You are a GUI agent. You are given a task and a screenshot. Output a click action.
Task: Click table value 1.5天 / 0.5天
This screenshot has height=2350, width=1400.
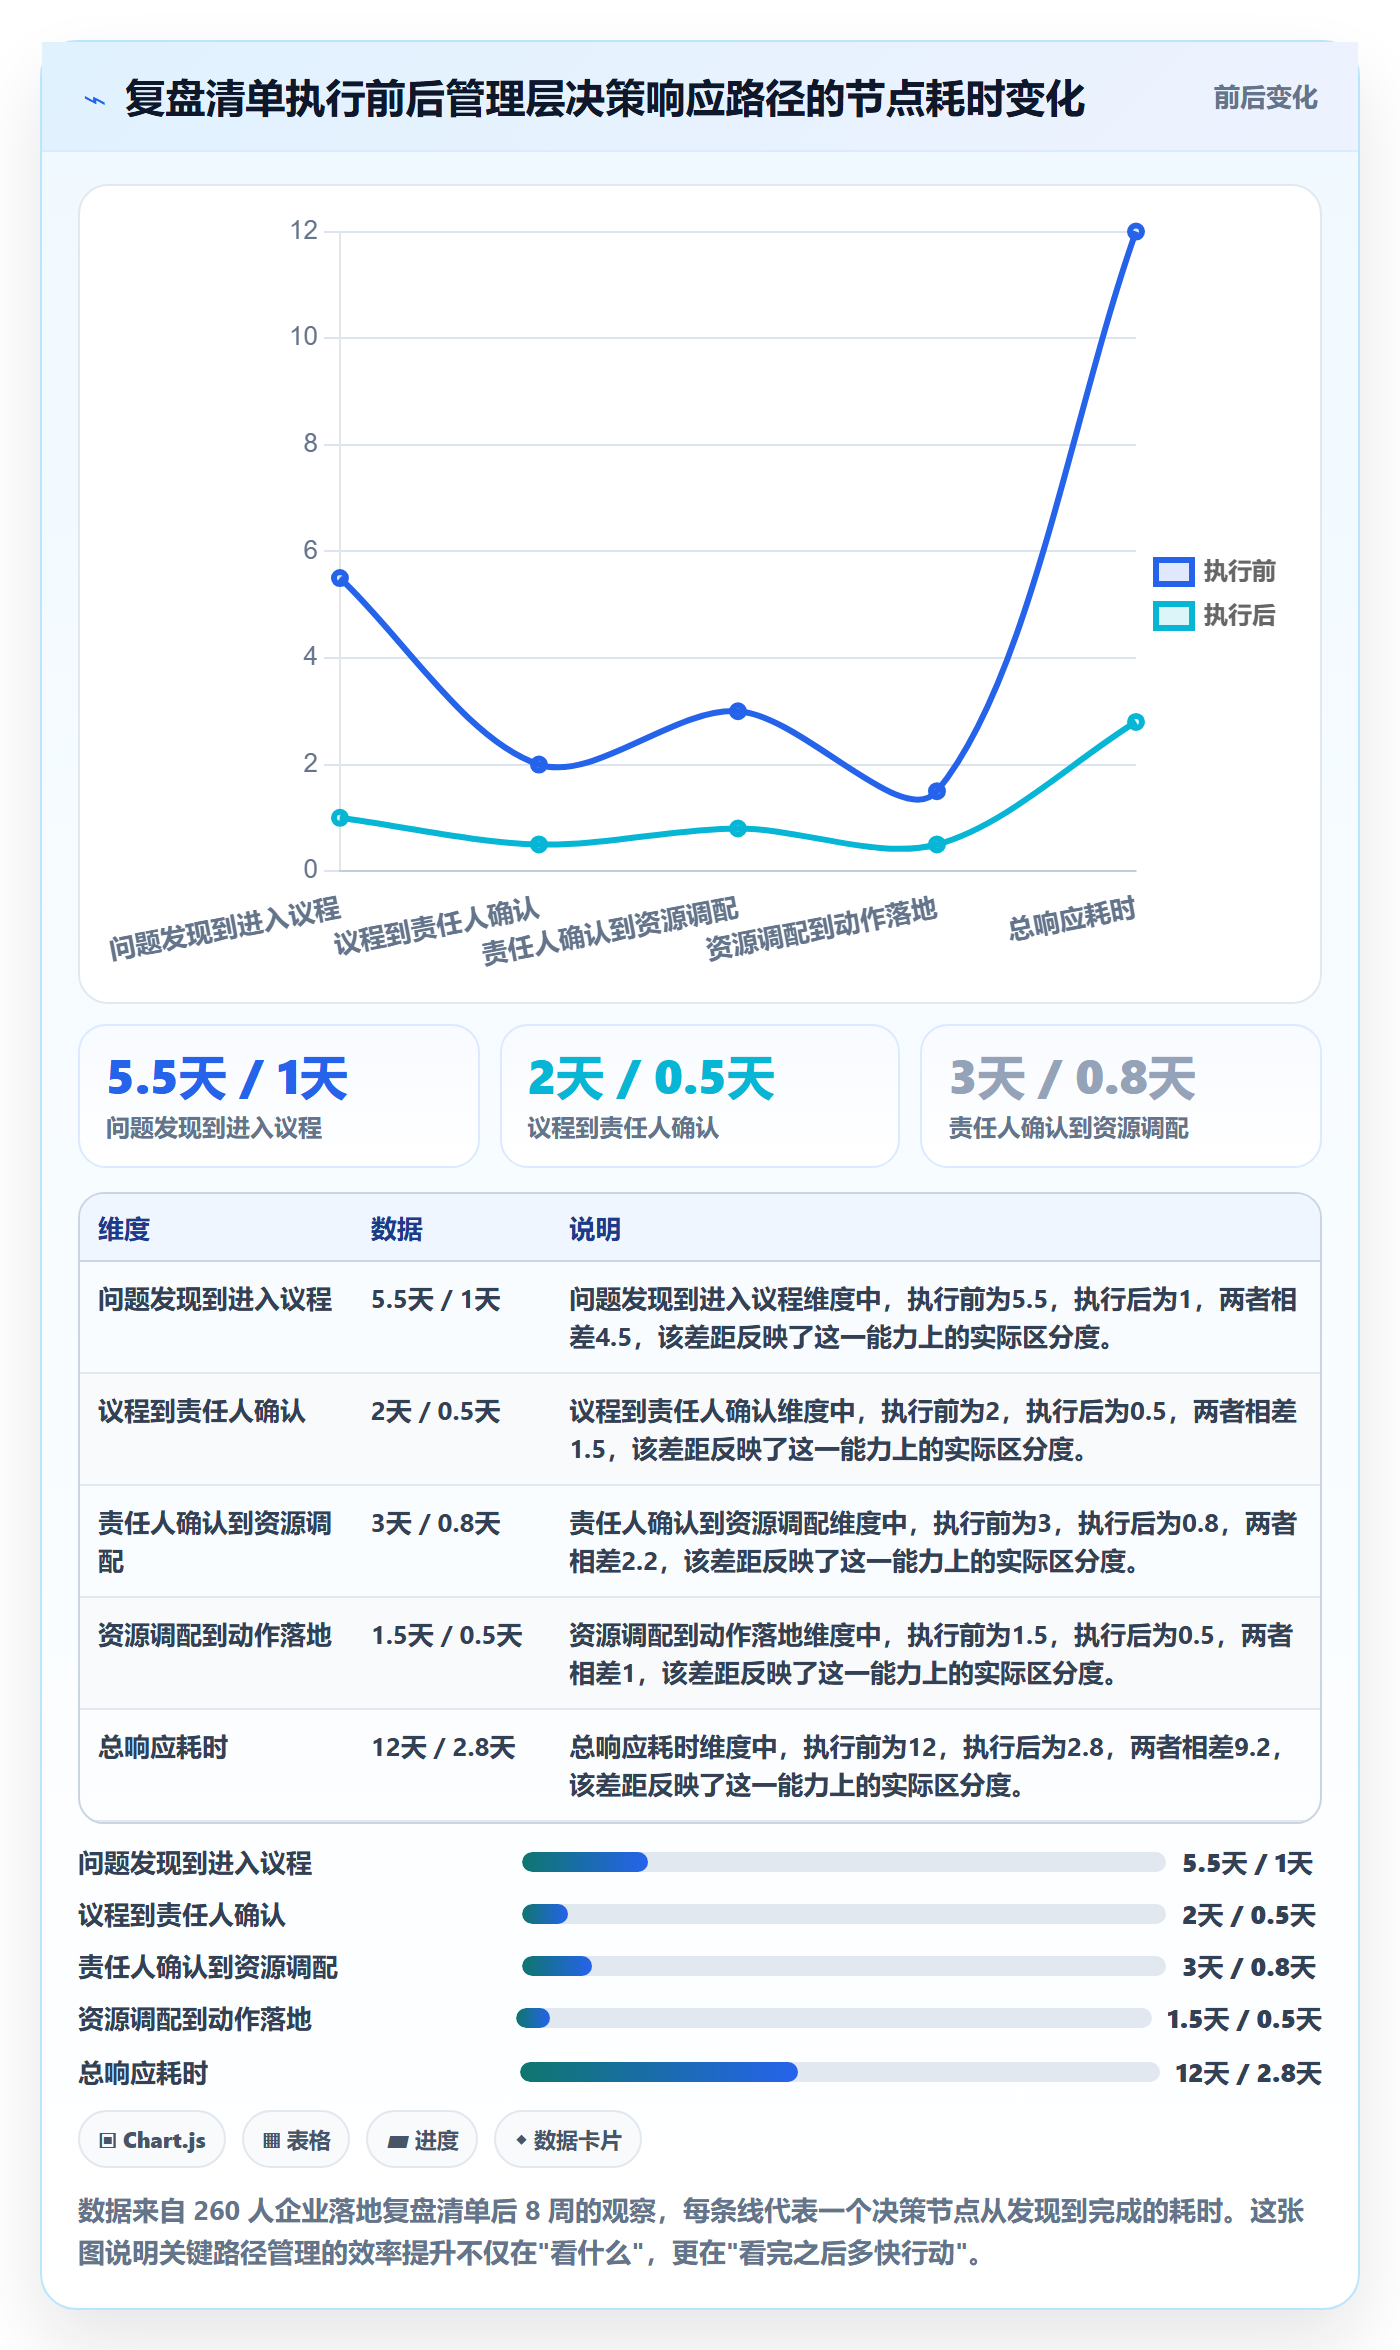[447, 1635]
